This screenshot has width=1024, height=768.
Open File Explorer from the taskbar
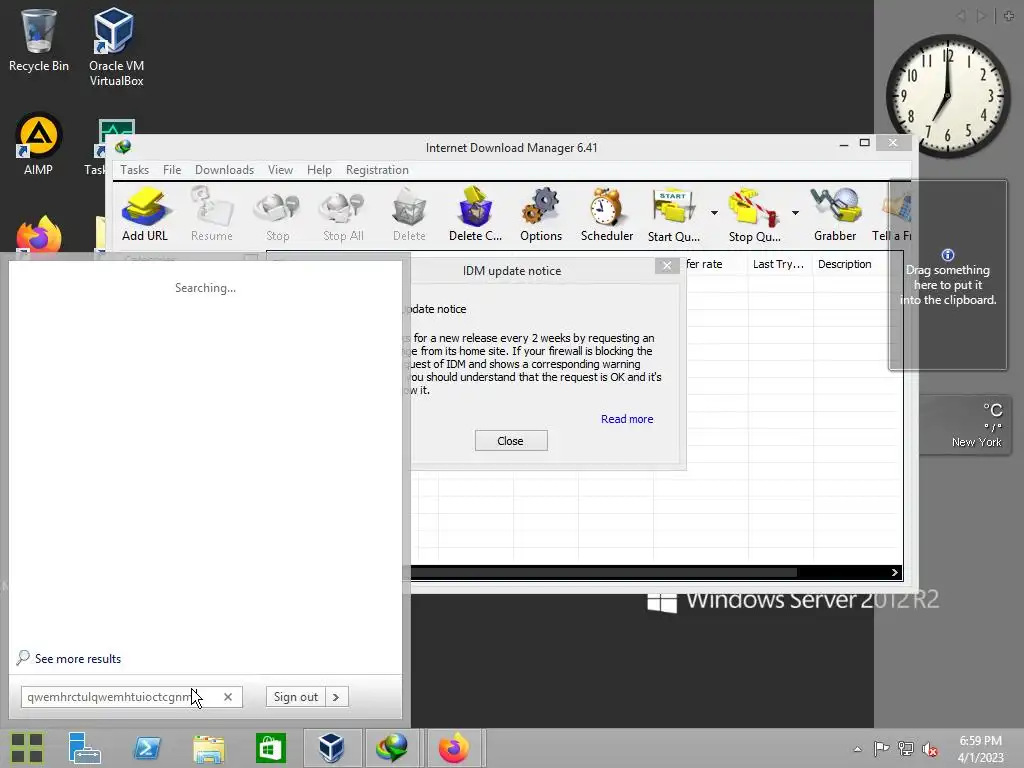208,748
